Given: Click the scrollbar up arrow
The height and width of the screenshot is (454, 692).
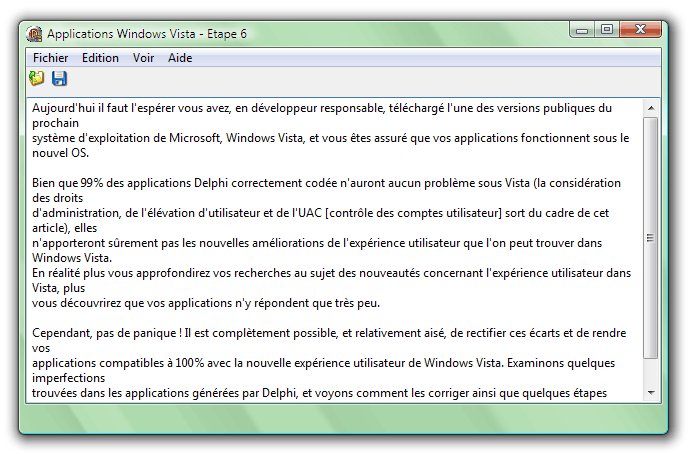Looking at the screenshot, I should (650, 107).
